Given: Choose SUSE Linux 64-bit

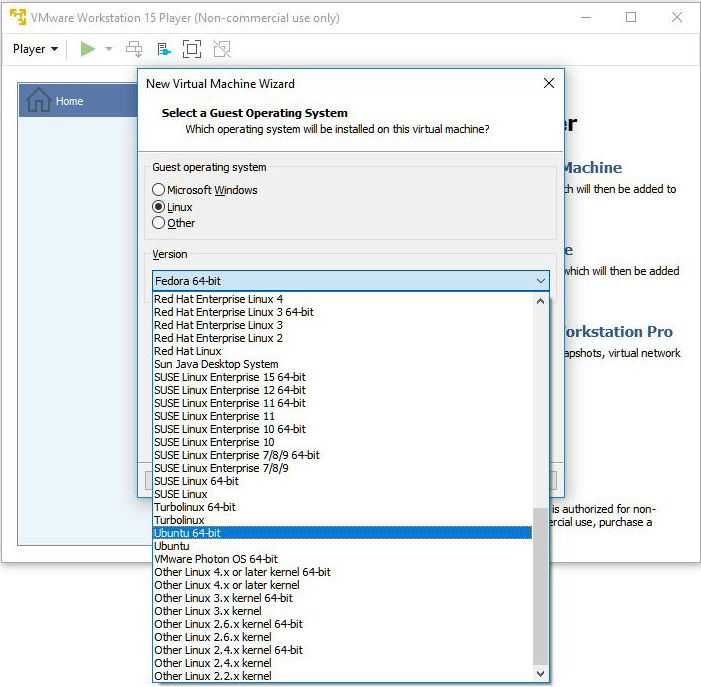Looking at the screenshot, I should [342, 481].
